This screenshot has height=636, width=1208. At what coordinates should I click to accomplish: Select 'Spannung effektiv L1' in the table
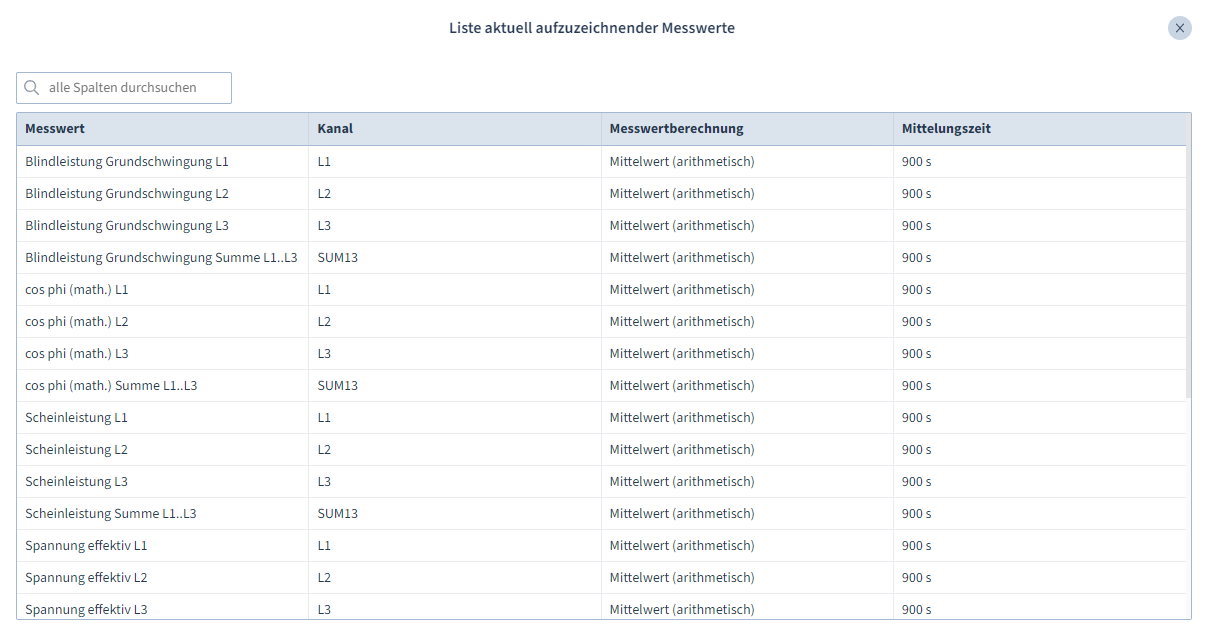tap(86, 545)
